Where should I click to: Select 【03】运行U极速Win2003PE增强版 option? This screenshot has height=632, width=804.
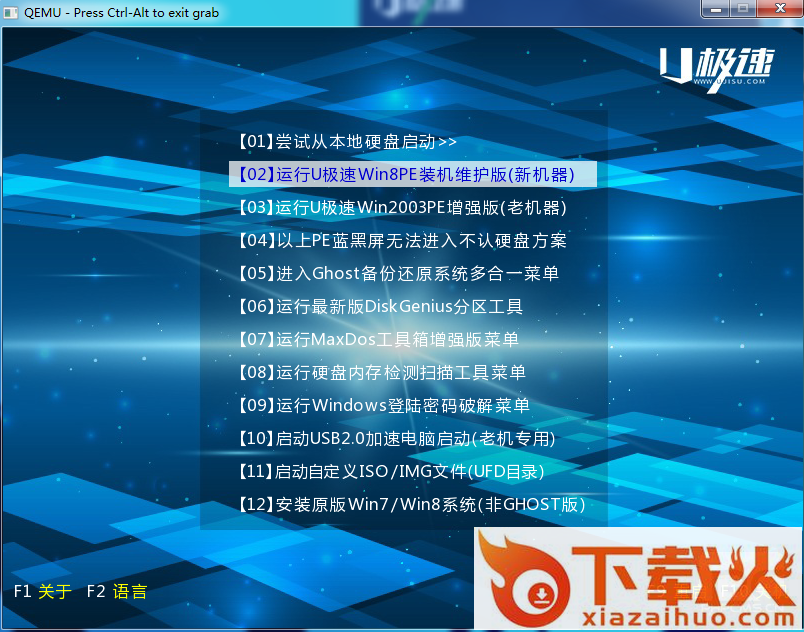[403, 207]
